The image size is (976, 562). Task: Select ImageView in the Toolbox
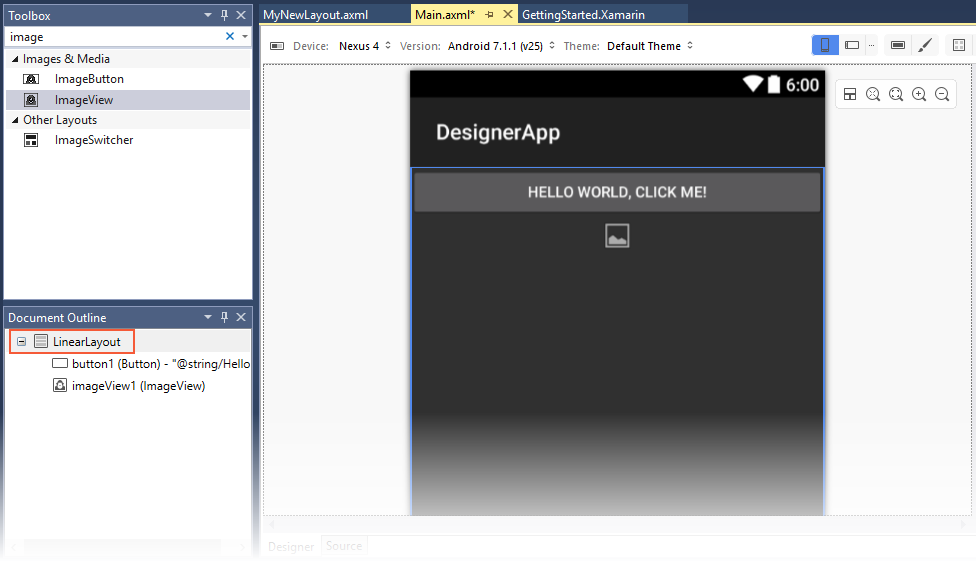(128, 100)
